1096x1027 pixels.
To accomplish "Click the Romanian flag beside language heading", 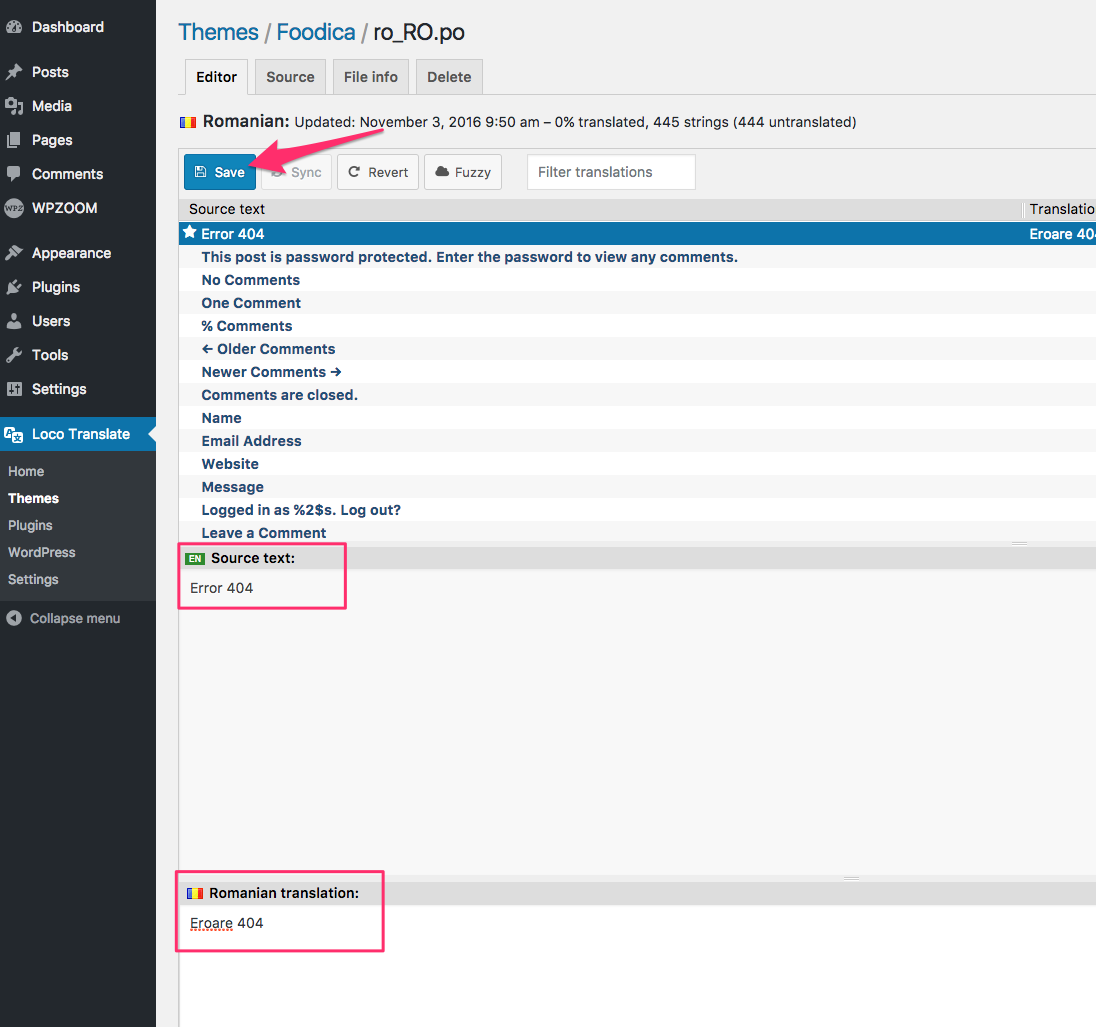I will [188, 122].
